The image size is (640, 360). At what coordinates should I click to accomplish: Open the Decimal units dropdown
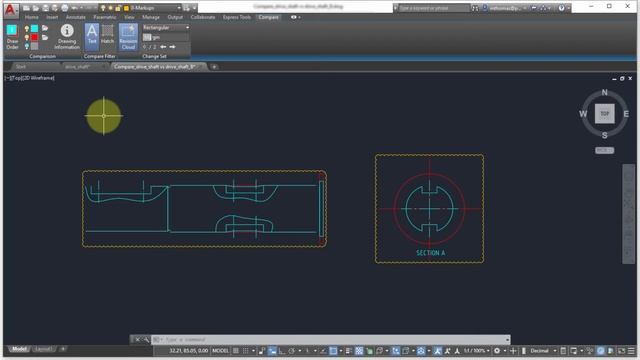pos(542,351)
